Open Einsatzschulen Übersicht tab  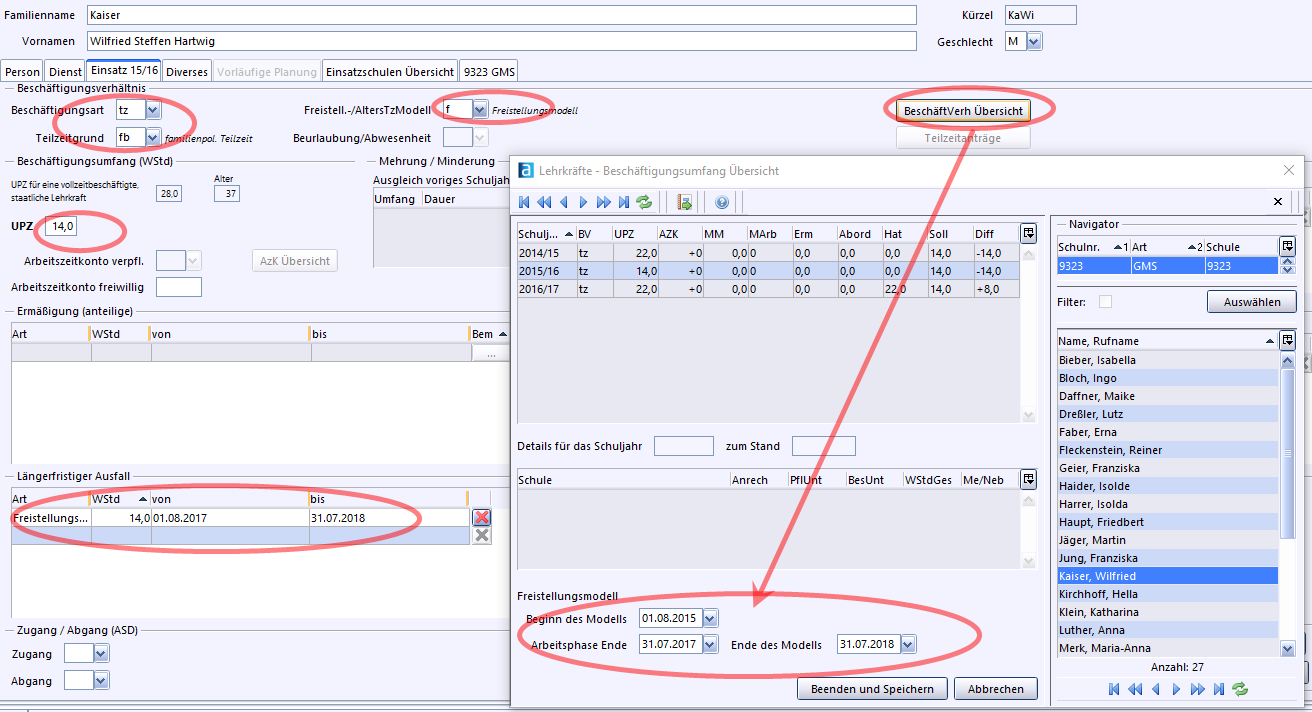[x=390, y=72]
